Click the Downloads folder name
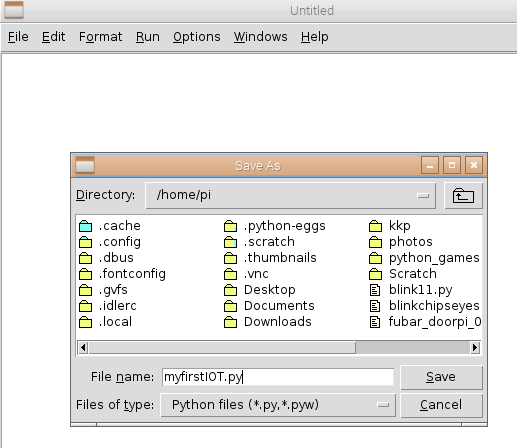 278,322
